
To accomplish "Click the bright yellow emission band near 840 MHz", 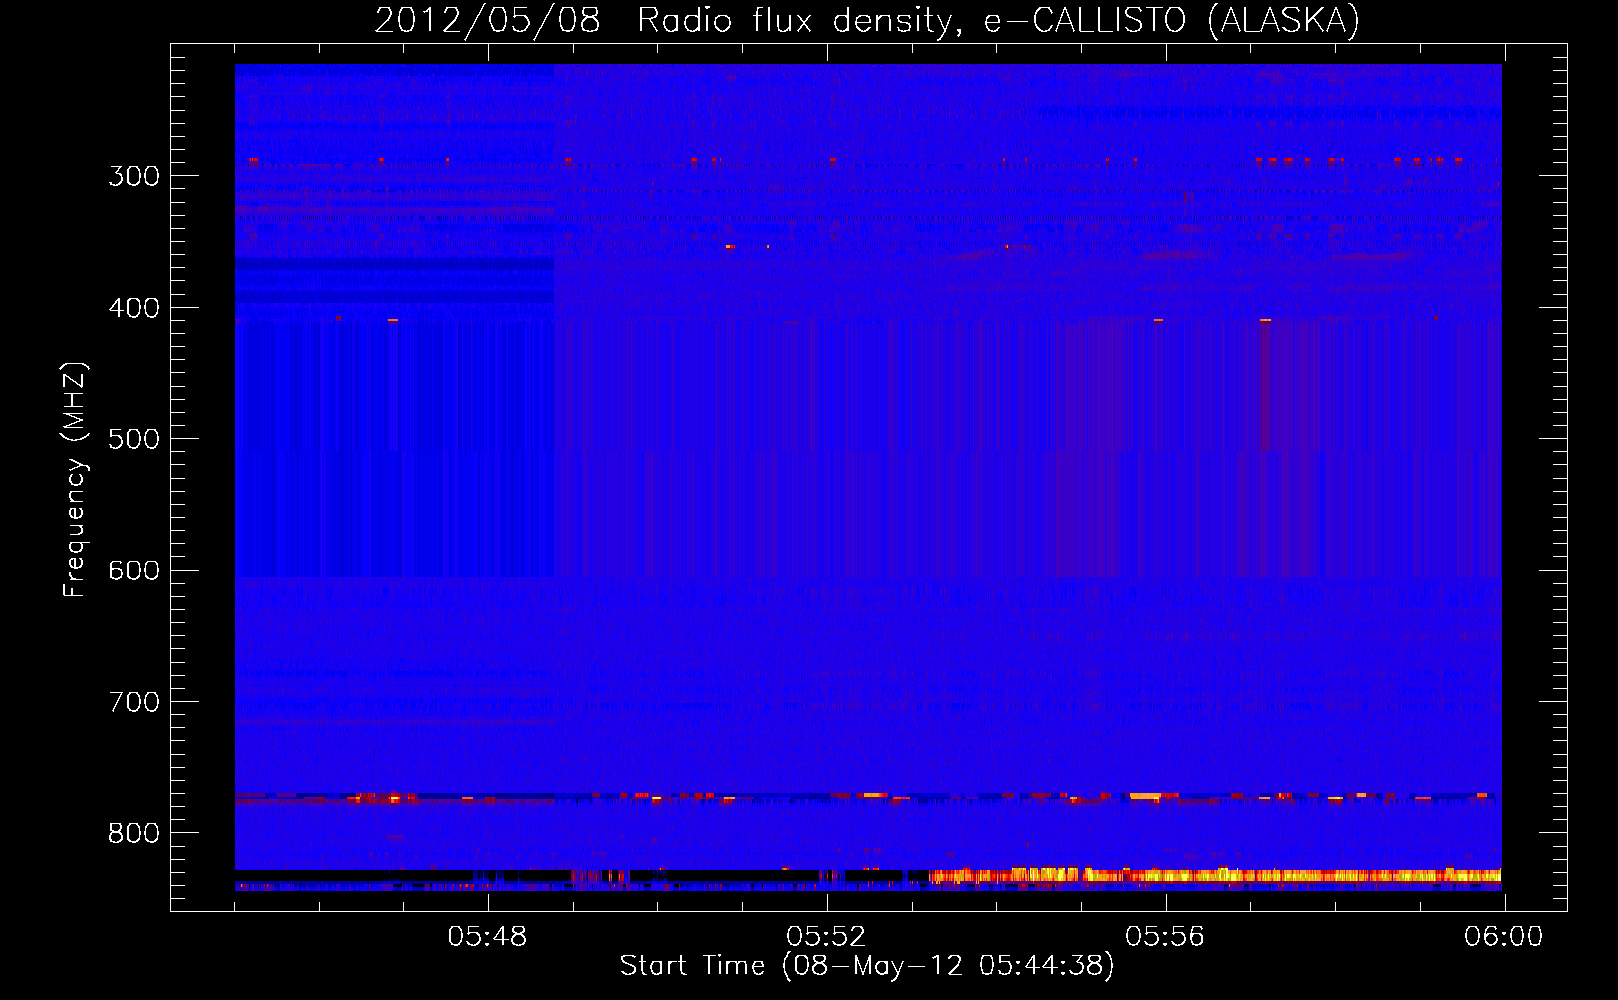I will tap(1215, 876).
